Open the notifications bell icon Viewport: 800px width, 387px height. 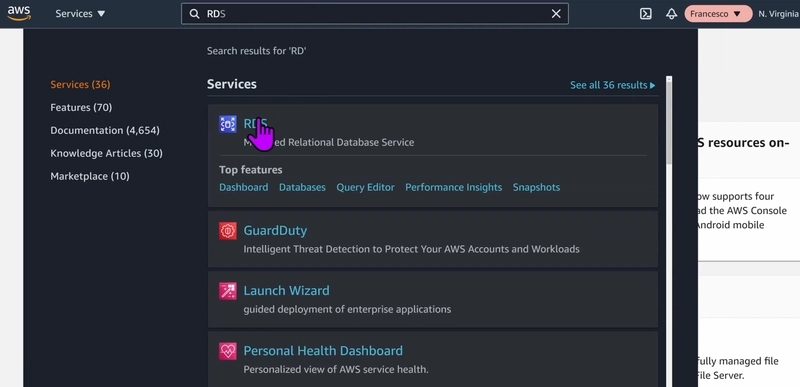[671, 14]
